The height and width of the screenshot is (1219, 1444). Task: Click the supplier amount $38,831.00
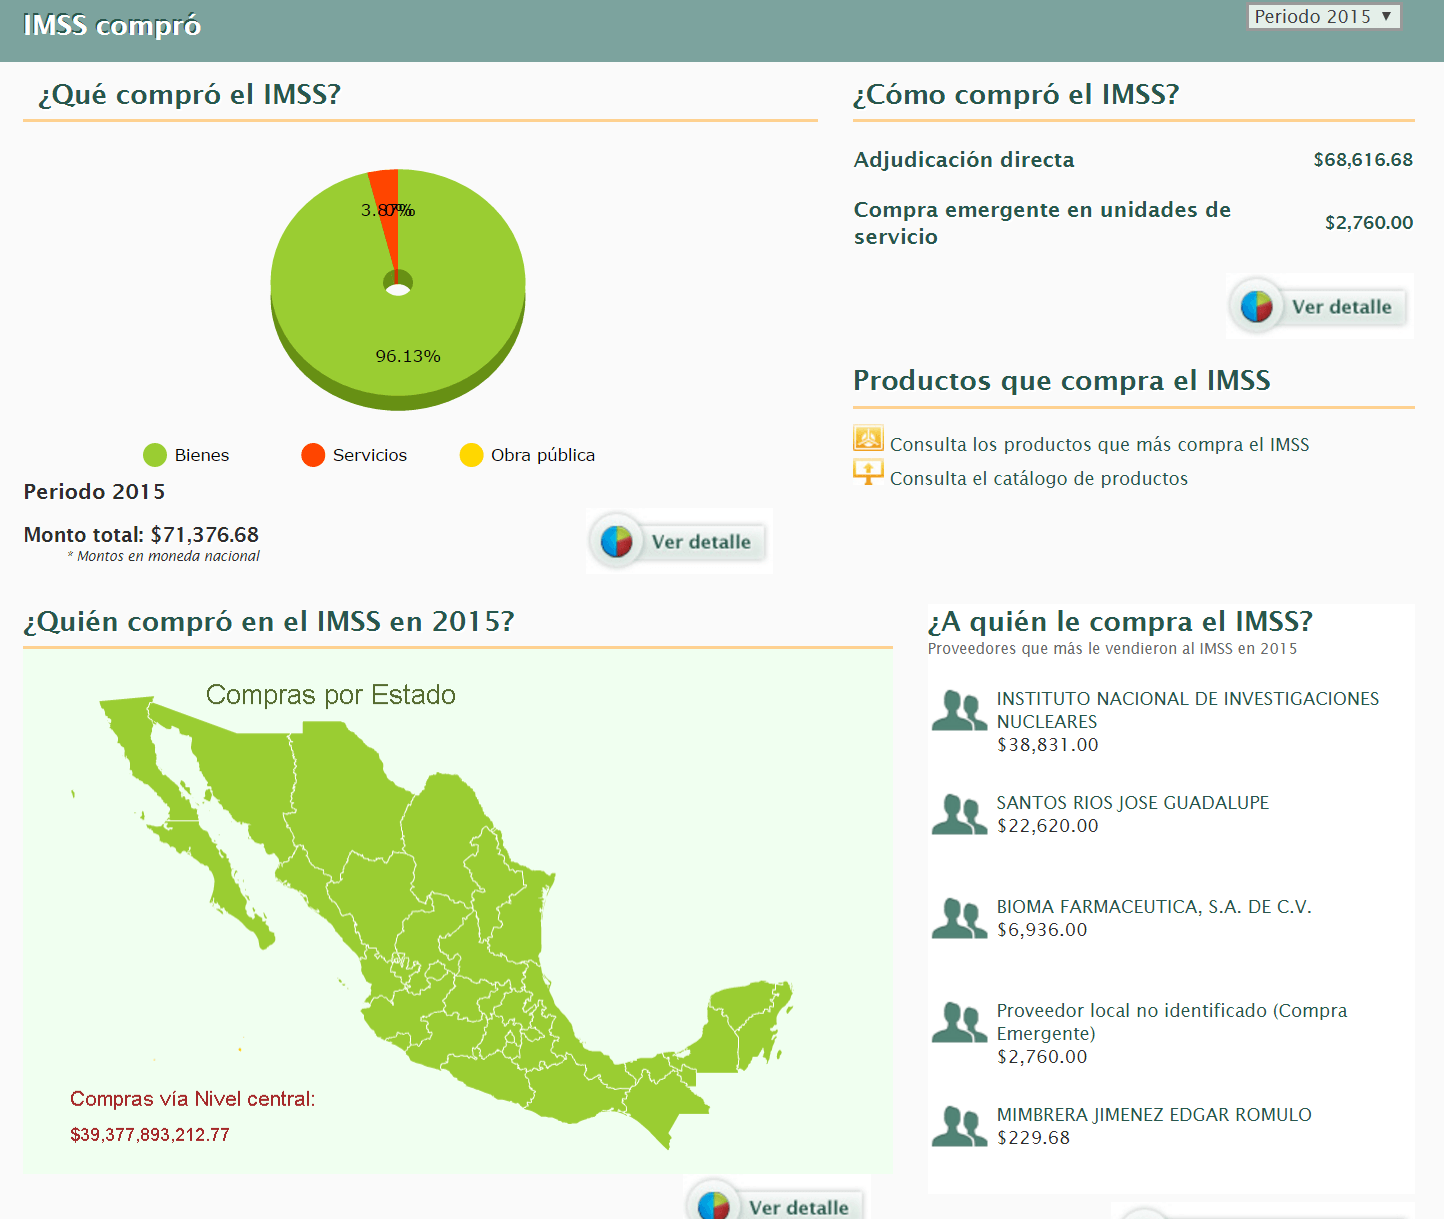tap(1048, 745)
